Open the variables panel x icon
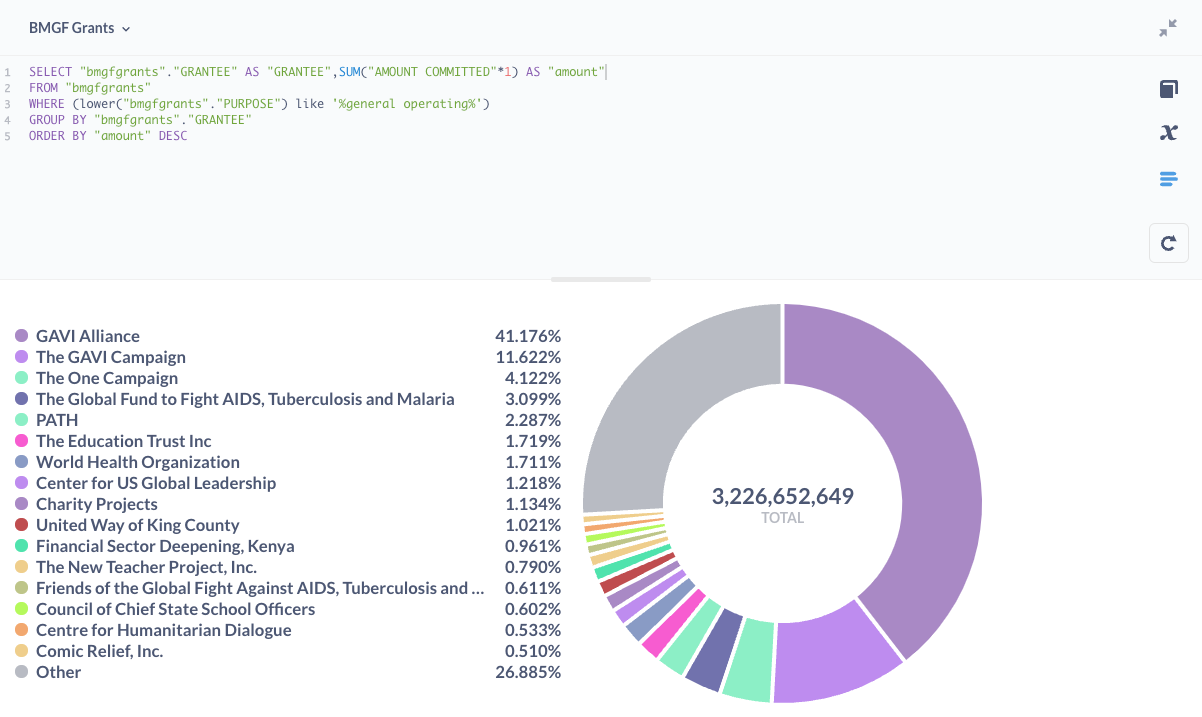Screen dimensions: 1202x717 tap(1168, 132)
